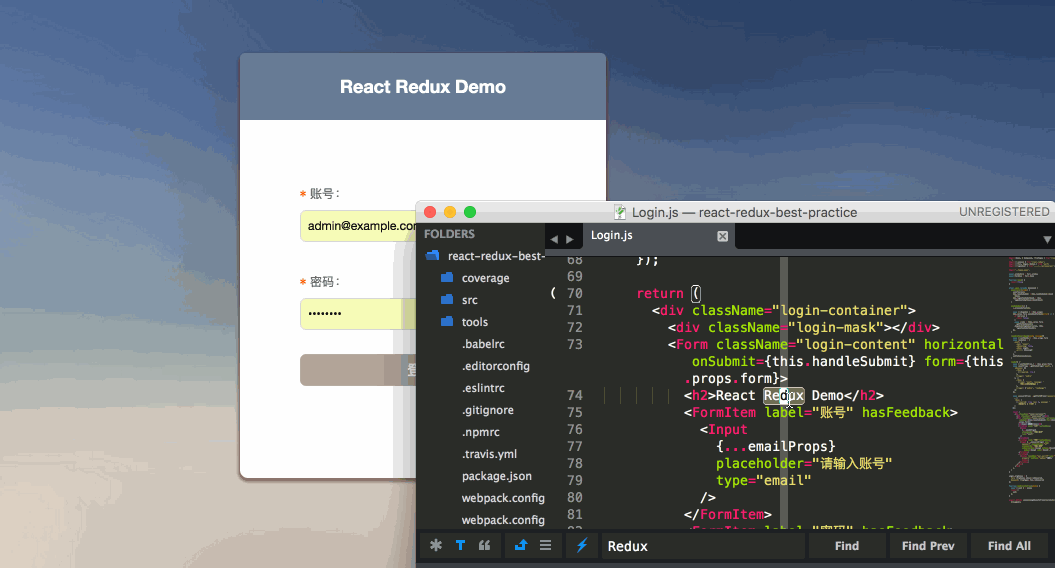Close the Sublime Text window
Screen dimensions: 1055x568
[x=430, y=212]
